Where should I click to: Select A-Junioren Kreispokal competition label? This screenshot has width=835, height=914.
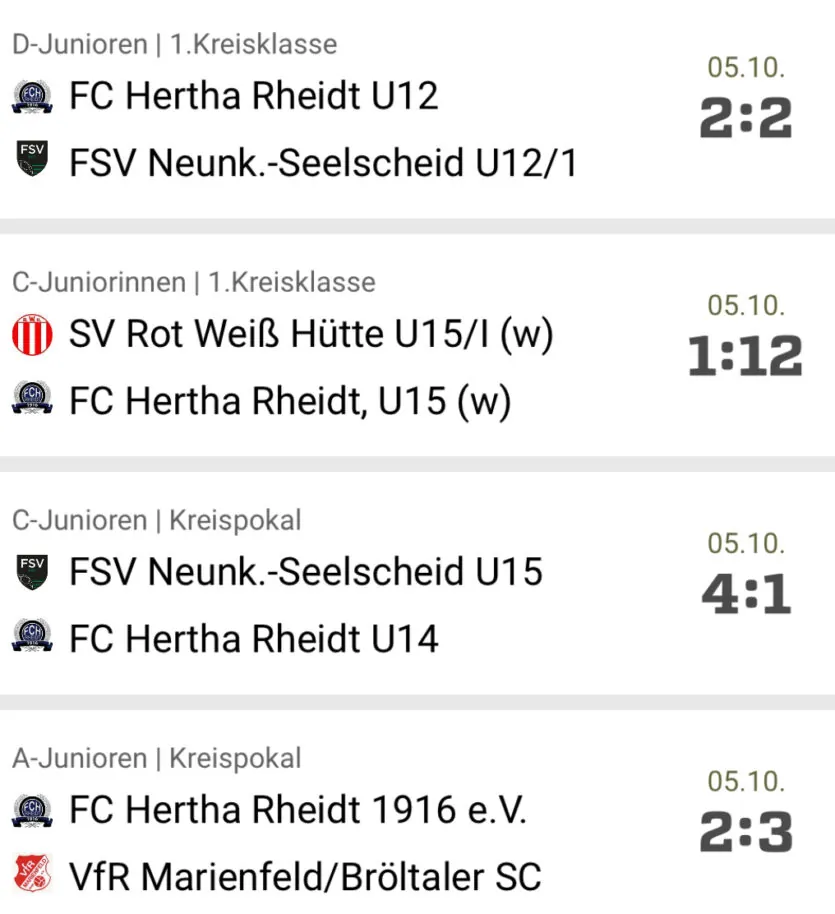[157, 758]
